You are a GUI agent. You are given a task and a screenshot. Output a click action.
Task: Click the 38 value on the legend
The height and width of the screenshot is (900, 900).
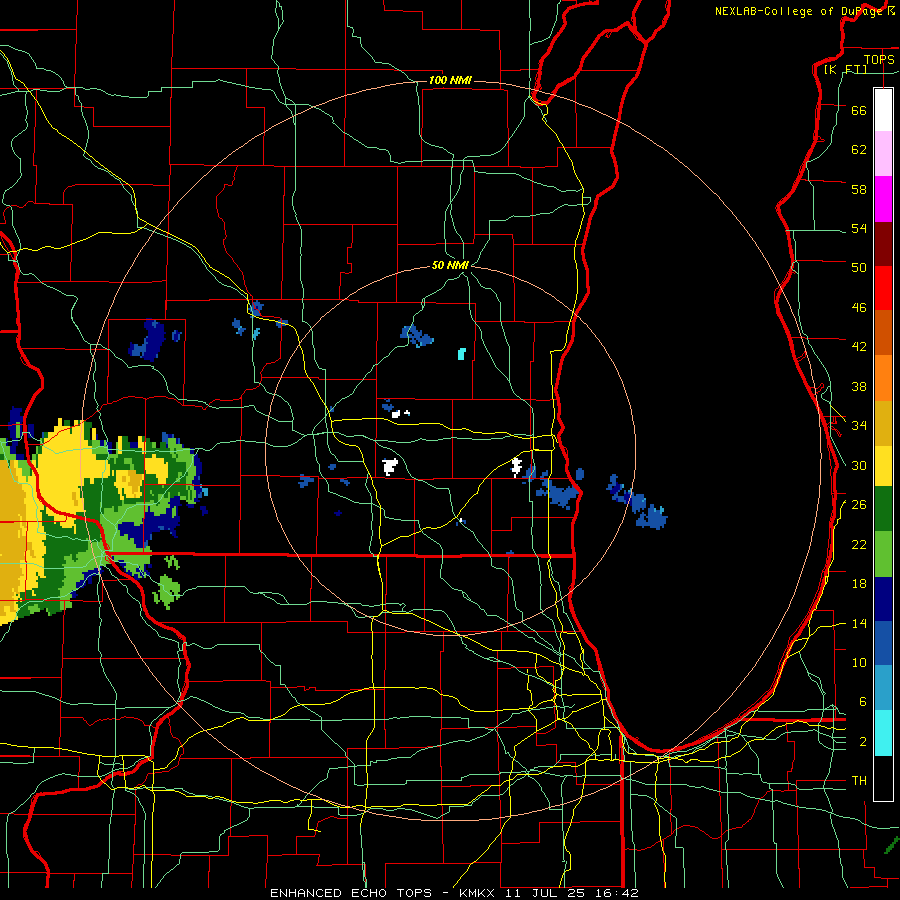(x=859, y=386)
